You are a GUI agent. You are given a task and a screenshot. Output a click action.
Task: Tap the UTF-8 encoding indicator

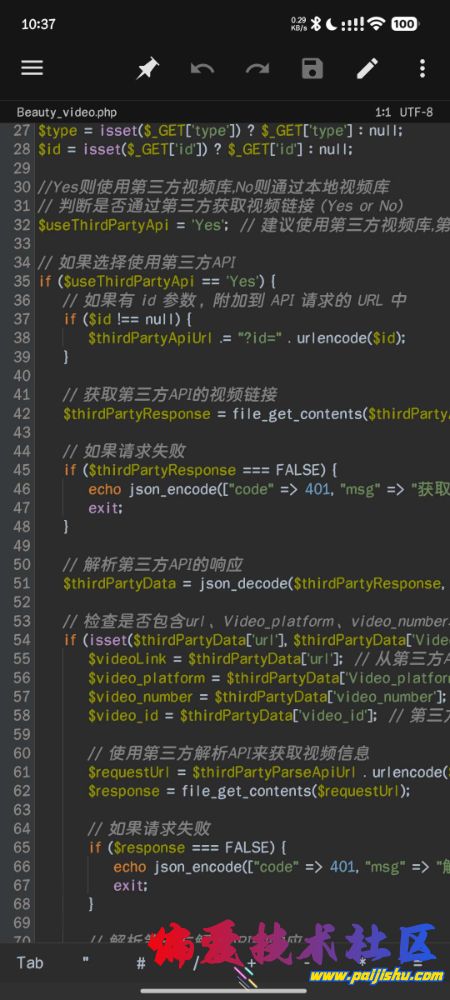point(416,112)
